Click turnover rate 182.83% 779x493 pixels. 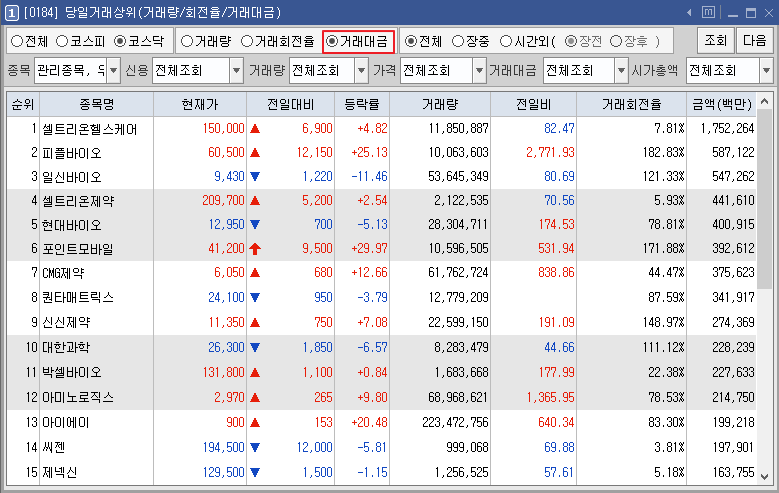663,152
